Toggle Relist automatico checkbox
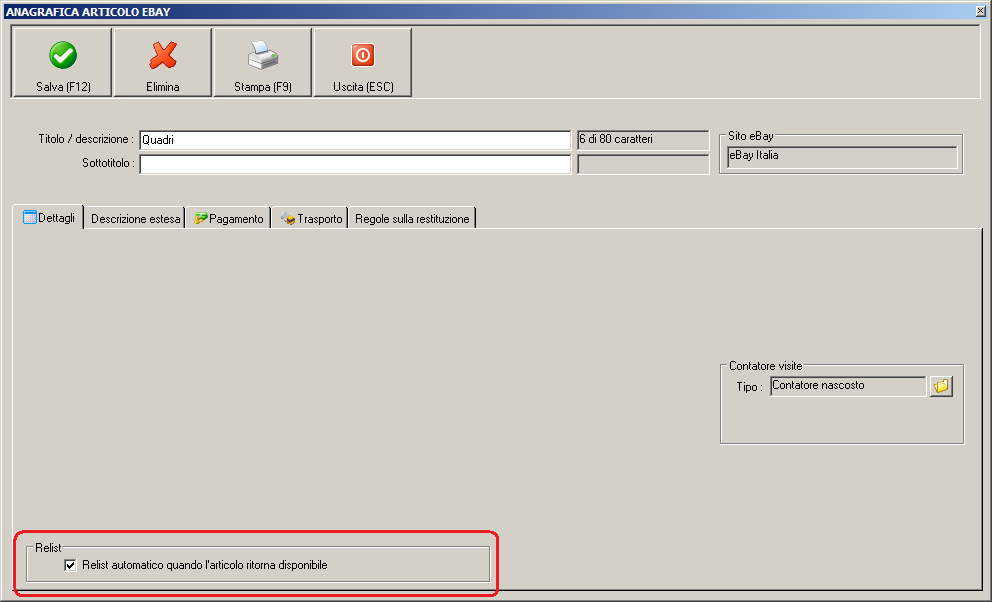The height and width of the screenshot is (602, 992). tap(70, 565)
